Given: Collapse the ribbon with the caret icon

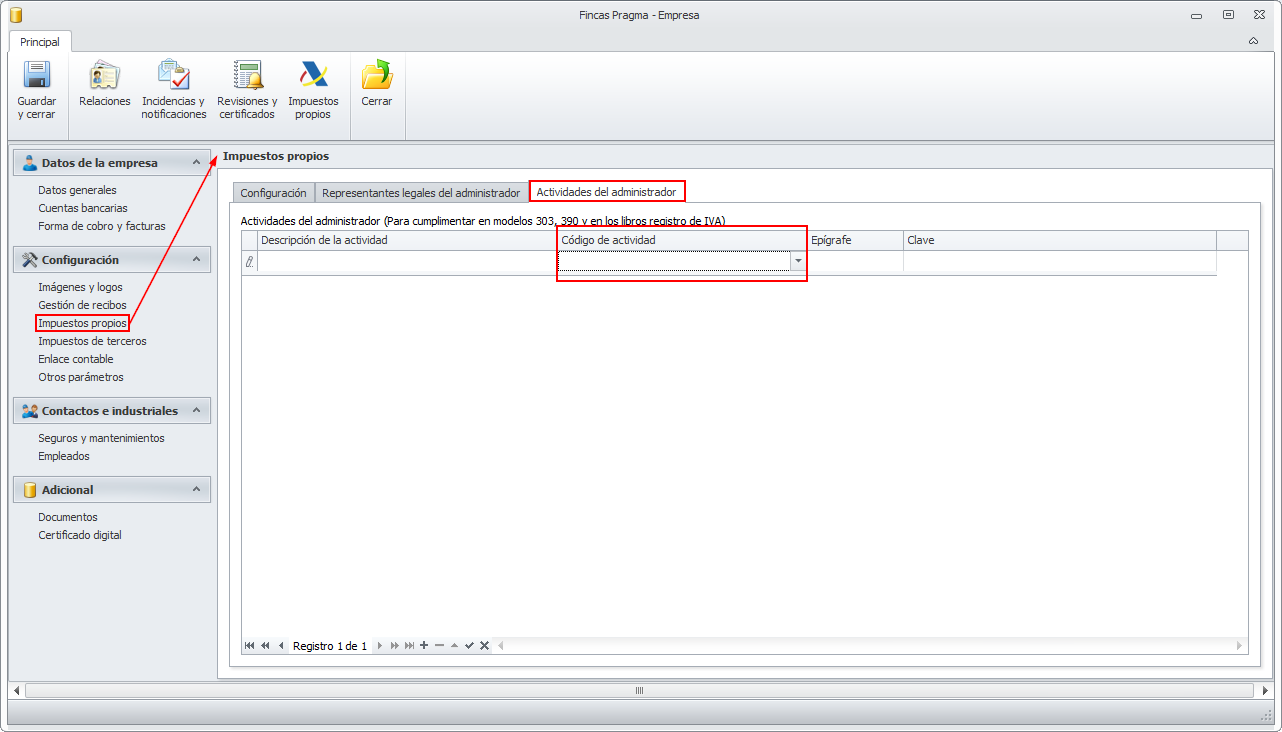Looking at the screenshot, I should pos(1253,41).
